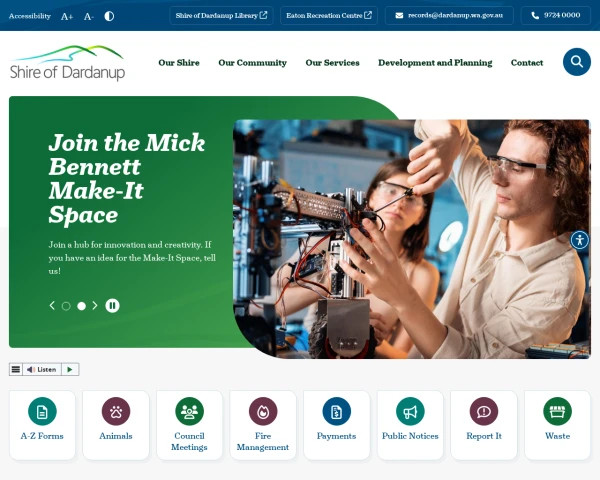Image resolution: width=600 pixels, height=480 pixels.
Task: Open Our Community menu
Action: [x=252, y=63]
